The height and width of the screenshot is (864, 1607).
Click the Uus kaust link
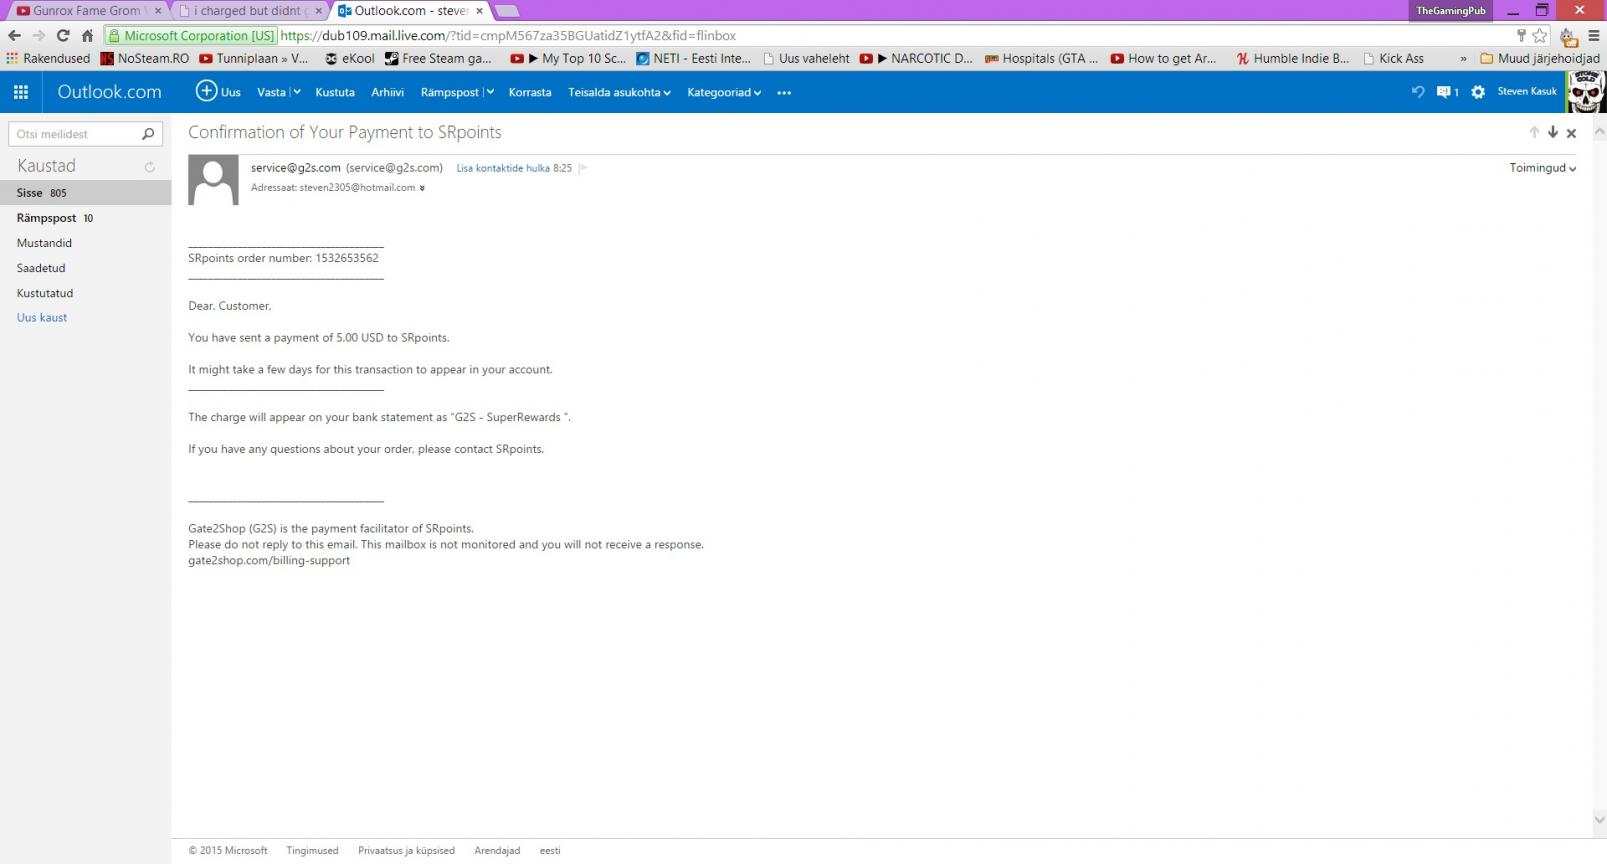42,318
